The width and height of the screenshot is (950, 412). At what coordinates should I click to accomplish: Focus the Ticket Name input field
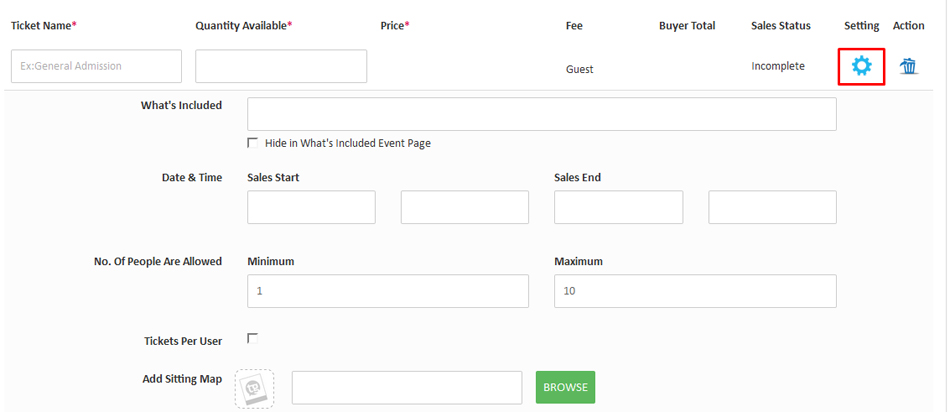pos(97,66)
